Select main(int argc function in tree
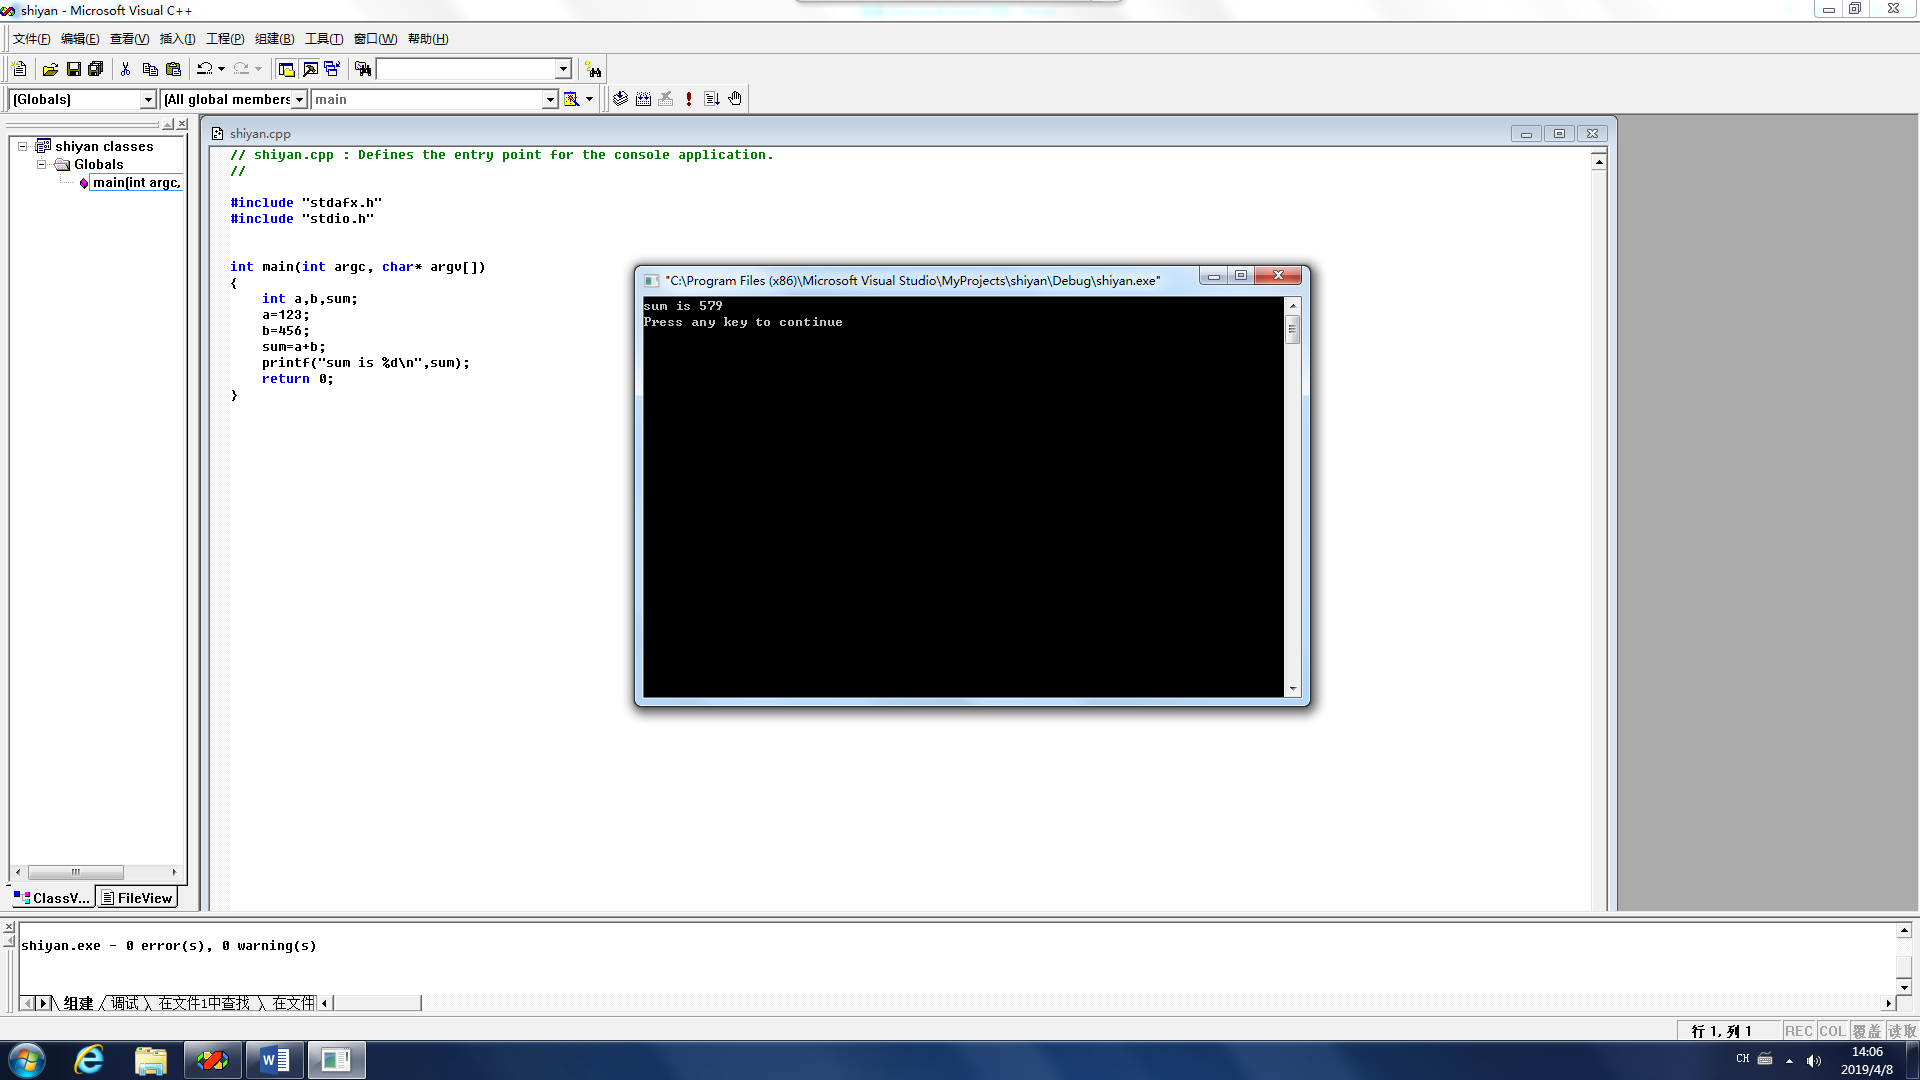This screenshot has width=1920, height=1080. tap(136, 182)
